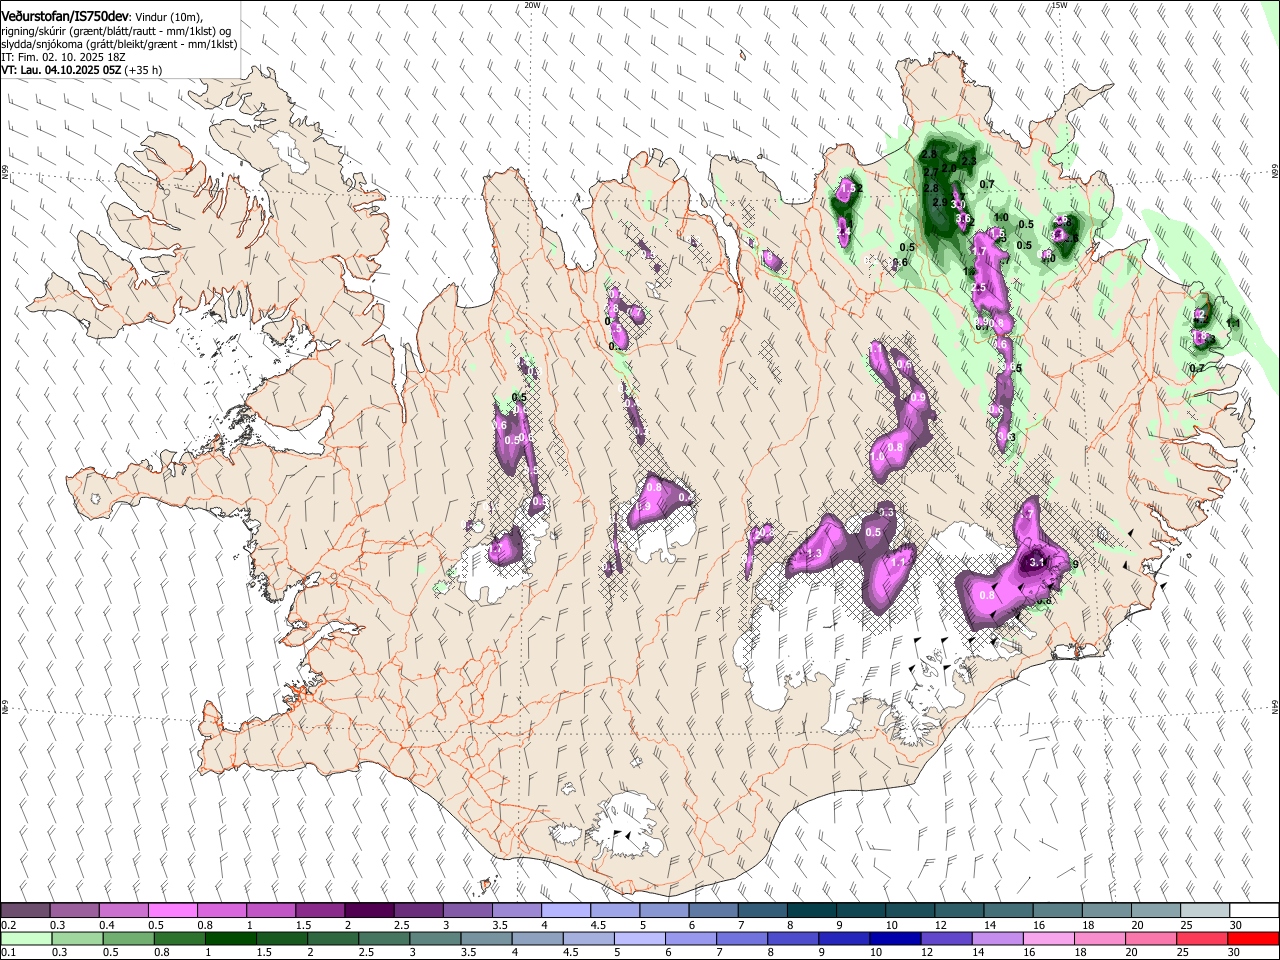Click the darkest green swatch at lower-scale 1
This screenshot has height=960, width=1280.
point(230,939)
